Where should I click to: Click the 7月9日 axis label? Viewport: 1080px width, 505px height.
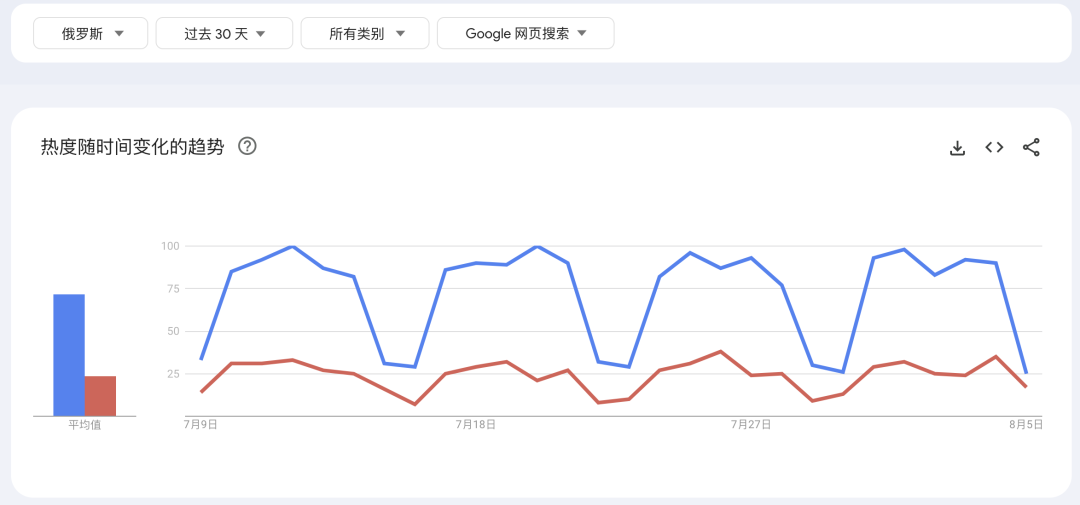pyautogui.click(x=200, y=424)
